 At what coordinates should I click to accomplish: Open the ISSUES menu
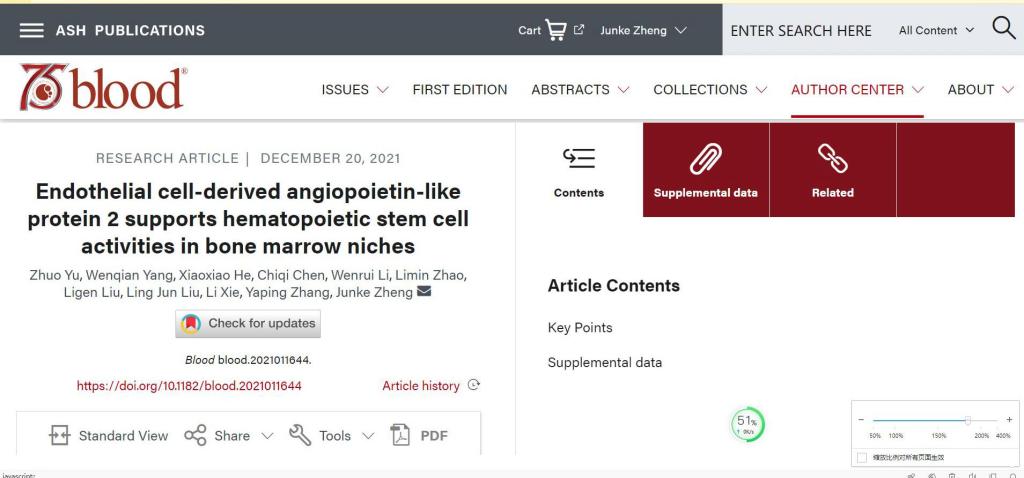(355, 89)
